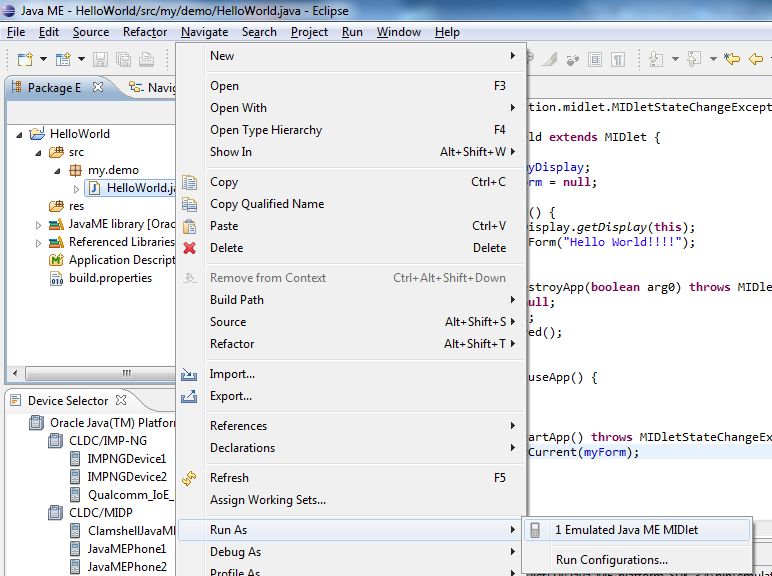Open the Build Path submenu
The height and width of the screenshot is (576, 772).
coord(351,300)
